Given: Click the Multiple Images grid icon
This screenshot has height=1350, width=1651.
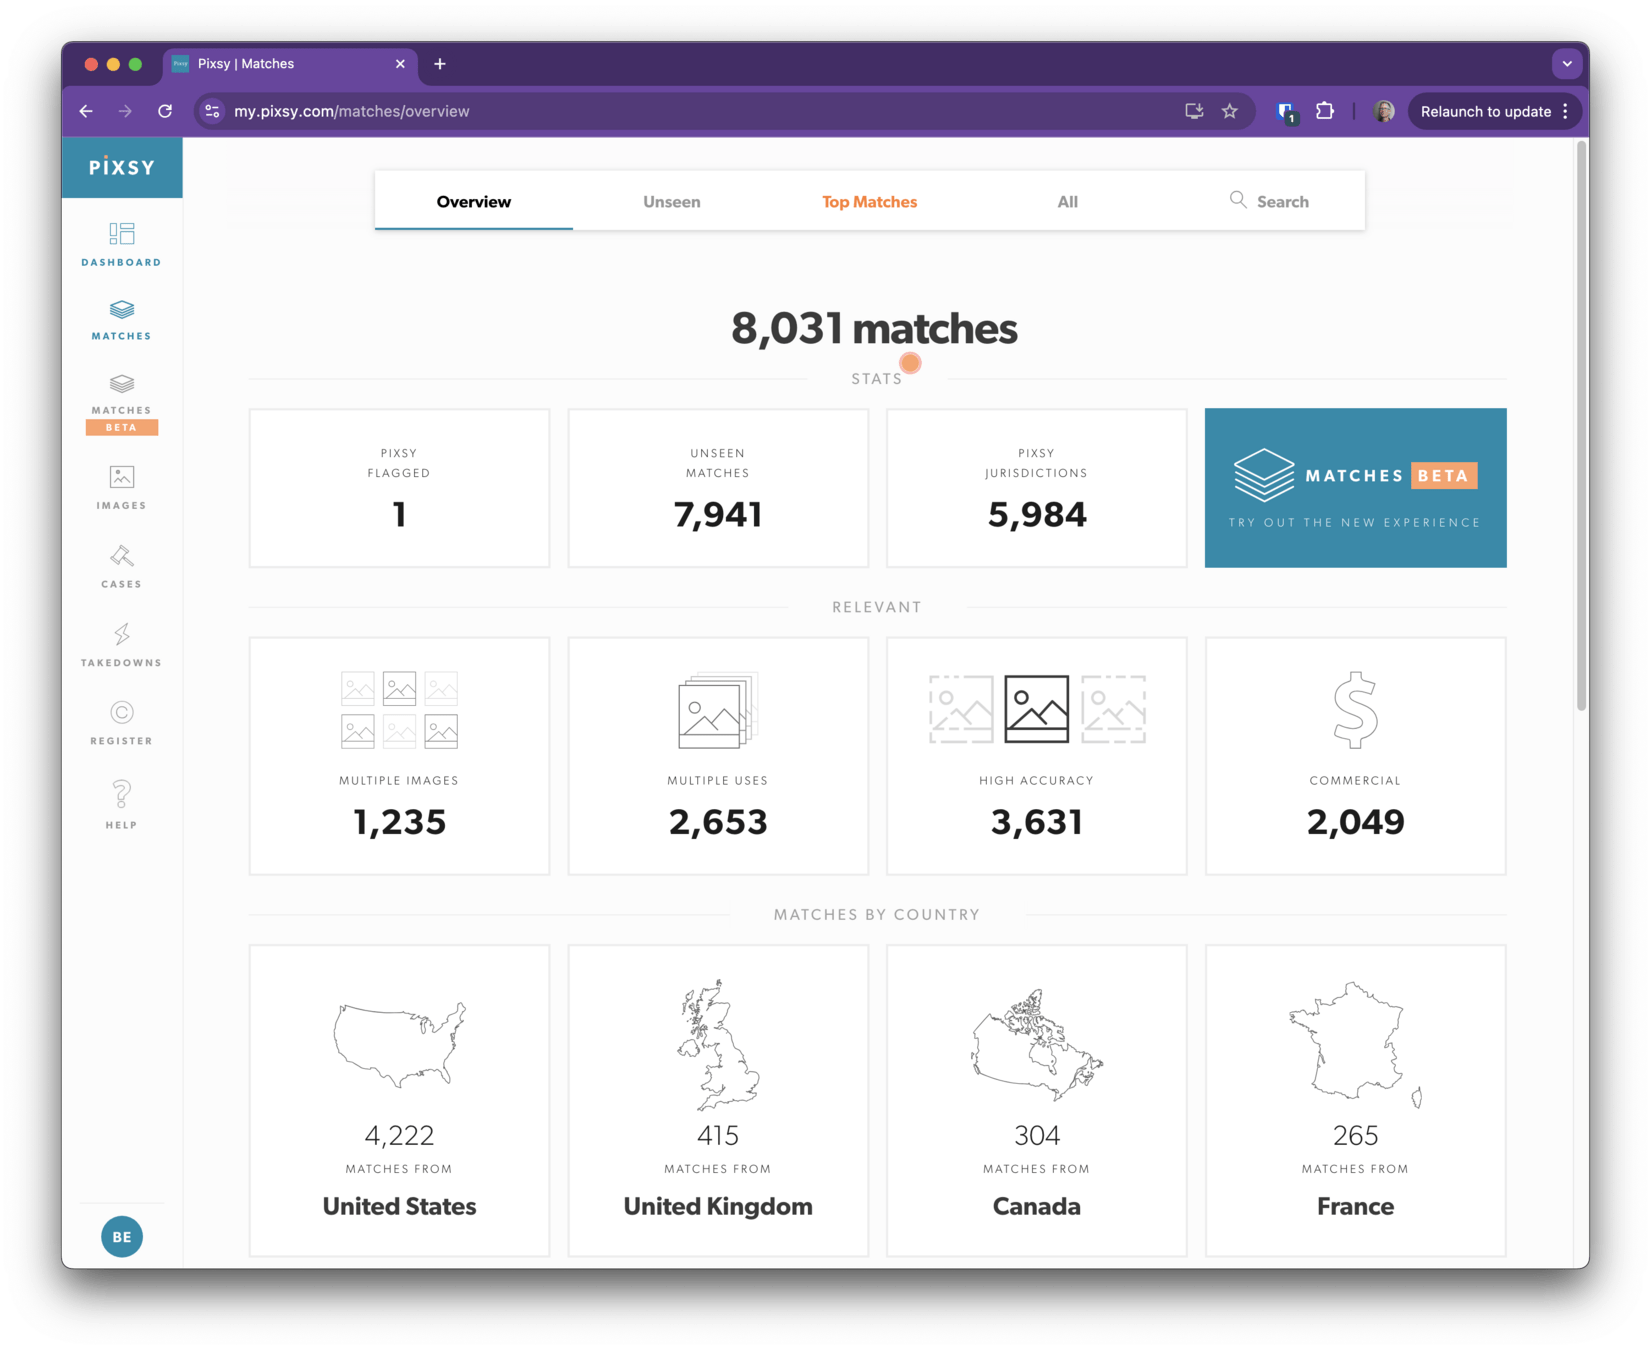Looking at the screenshot, I should pyautogui.click(x=399, y=710).
